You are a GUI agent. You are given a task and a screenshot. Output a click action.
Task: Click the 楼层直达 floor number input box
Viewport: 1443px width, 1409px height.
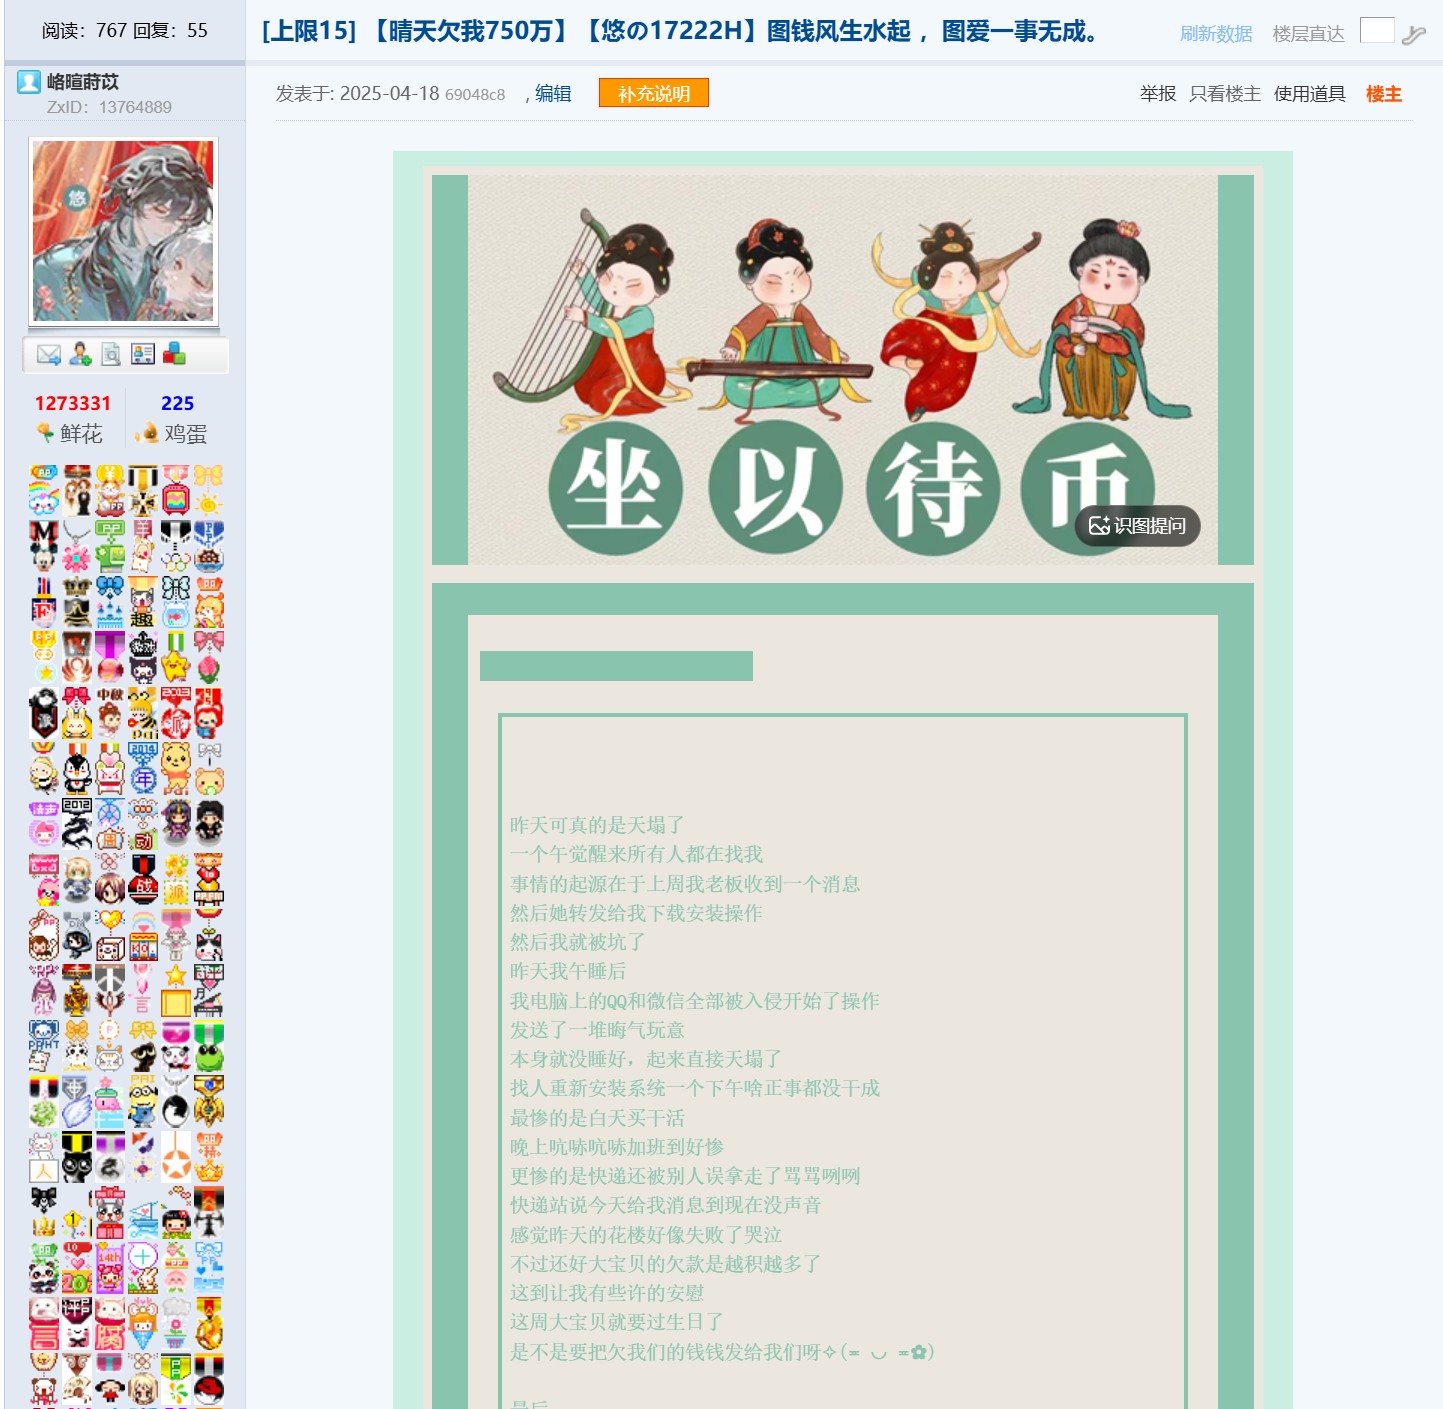[1377, 31]
